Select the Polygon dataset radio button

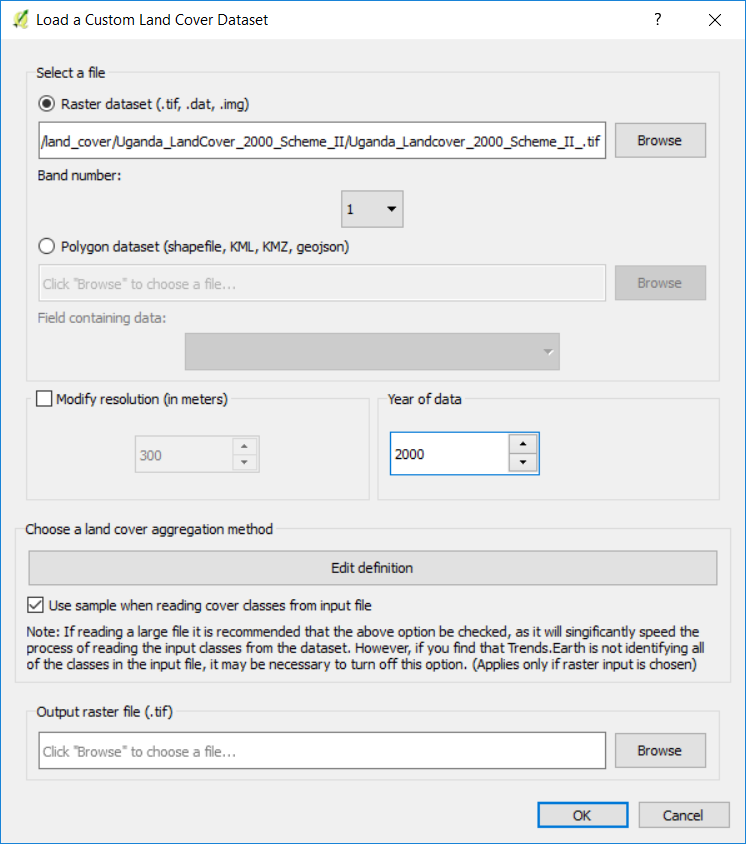pos(47,246)
